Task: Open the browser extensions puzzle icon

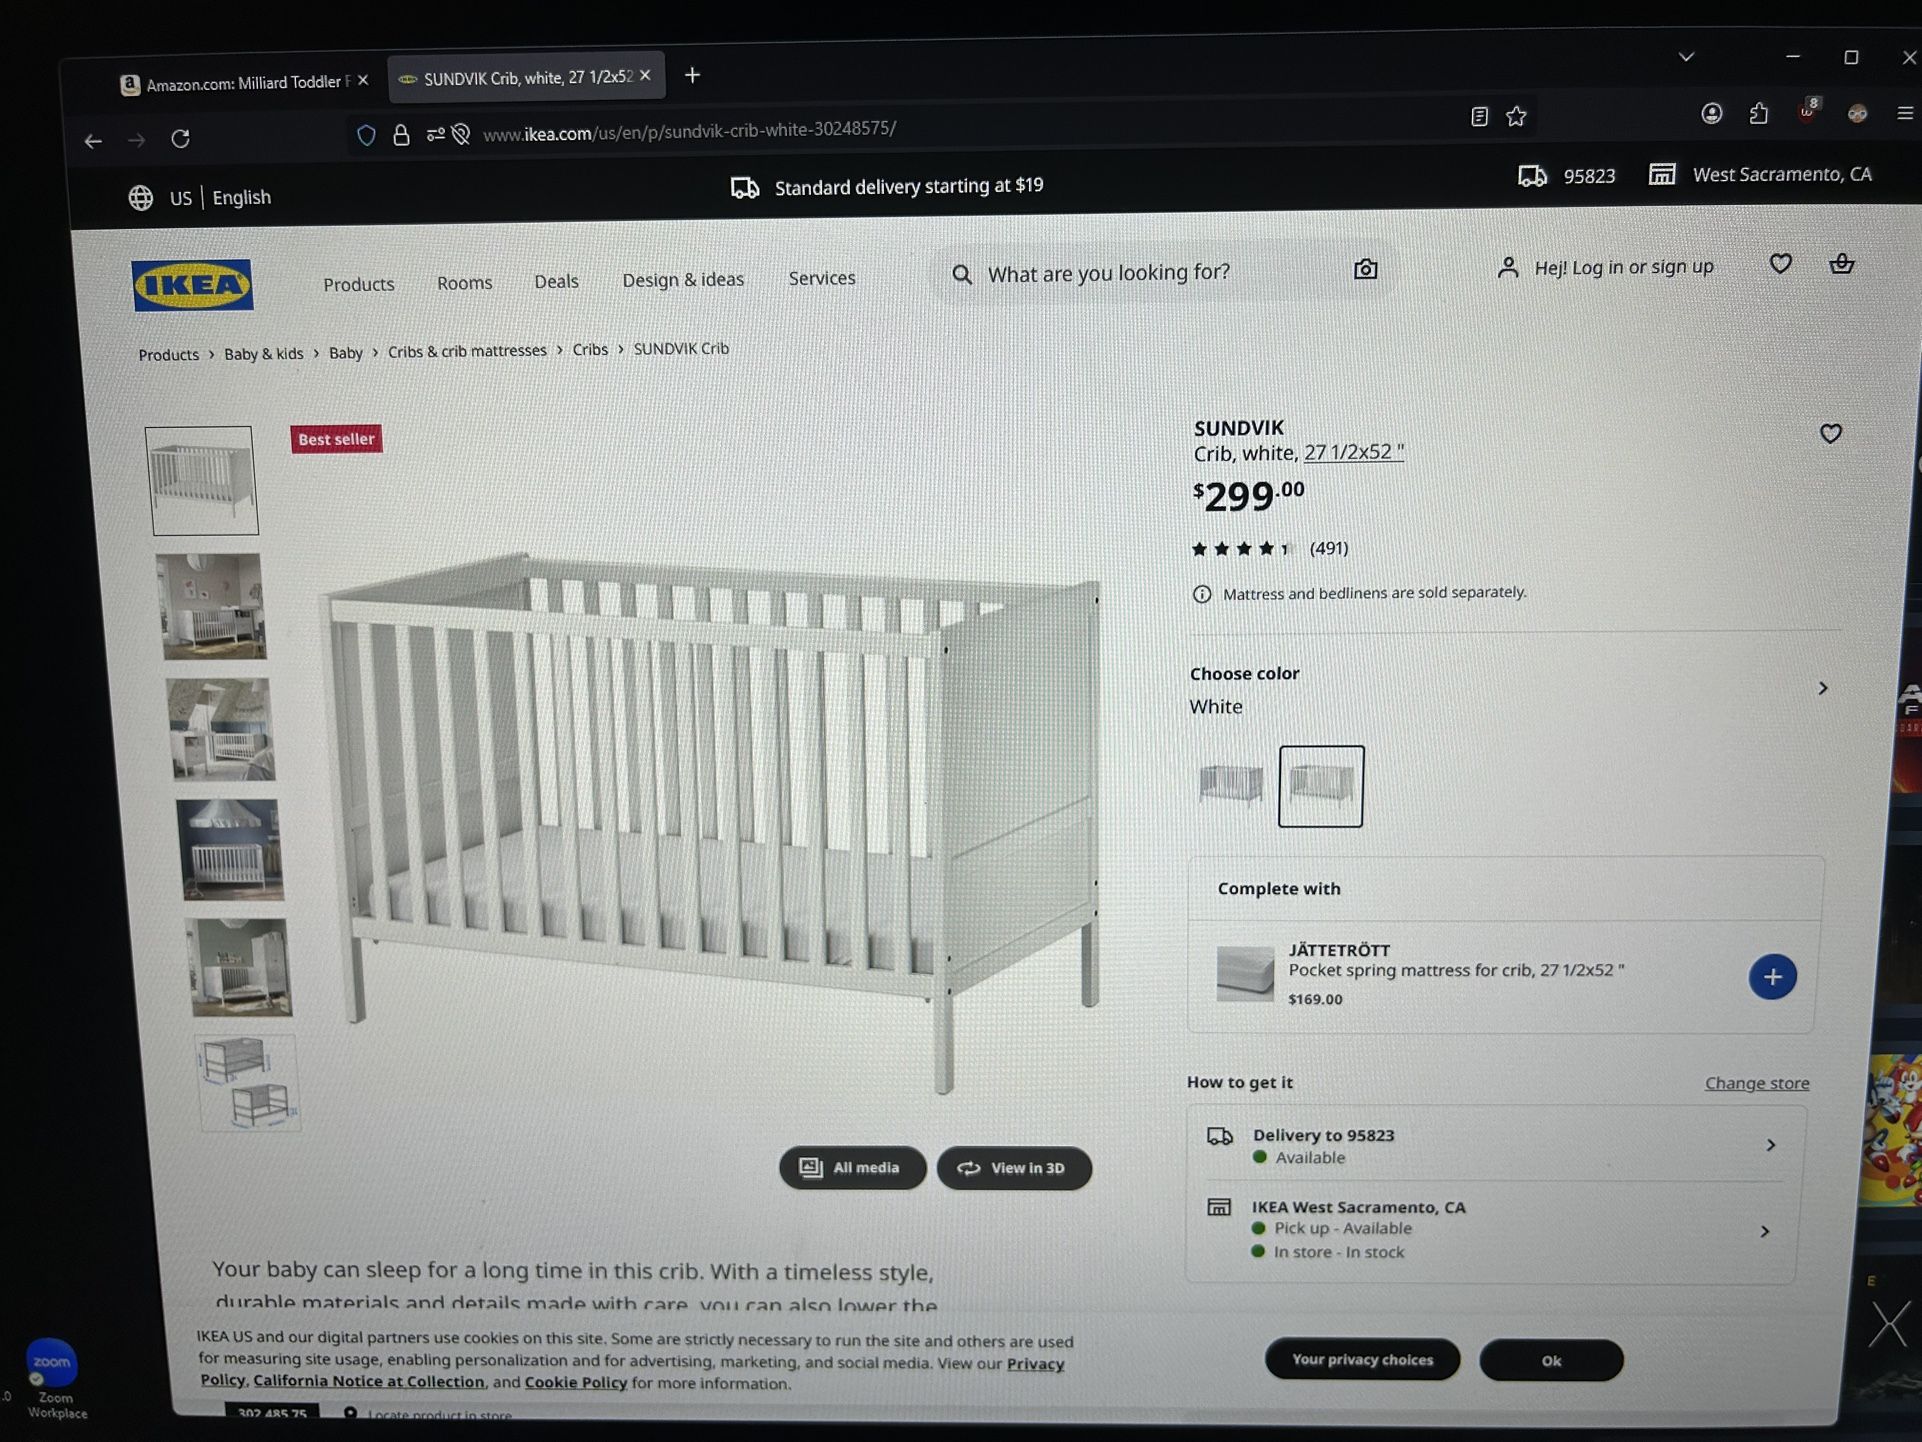Action: (1759, 114)
